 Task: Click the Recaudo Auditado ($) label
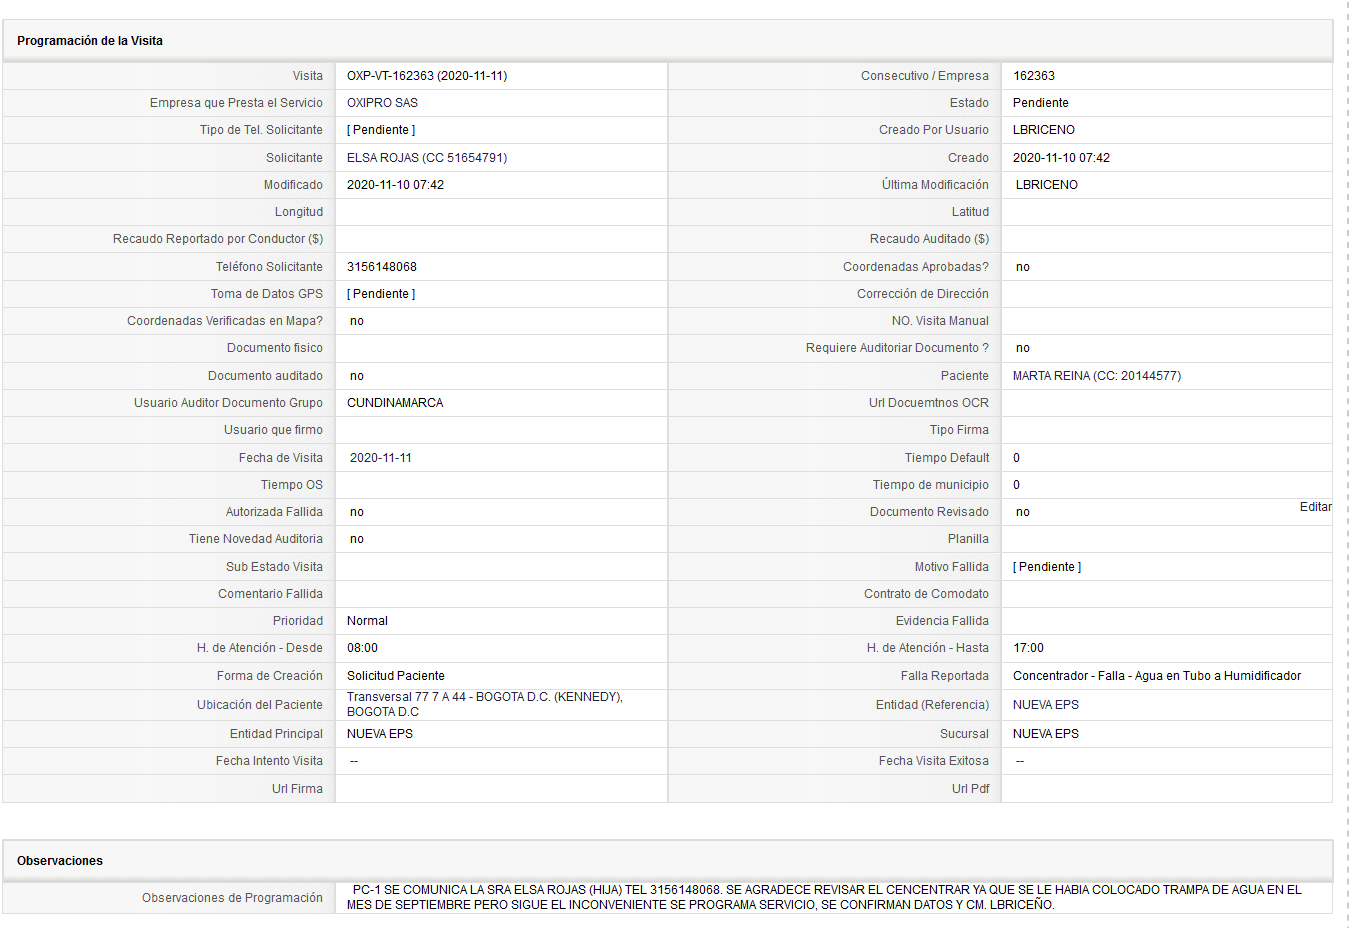pyautogui.click(x=929, y=239)
